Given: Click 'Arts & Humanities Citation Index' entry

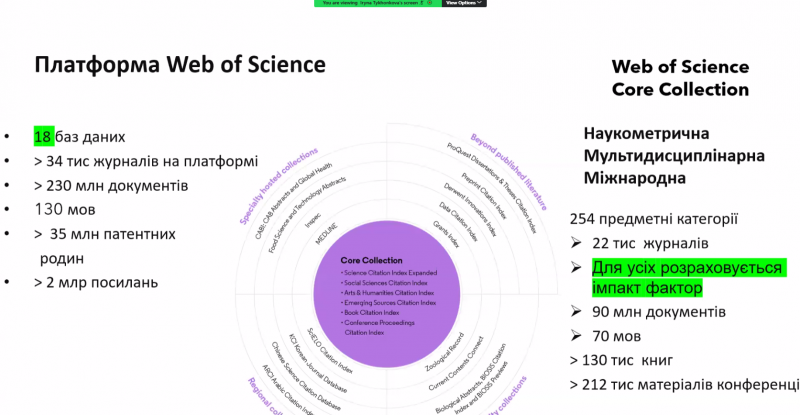Looking at the screenshot, I should [388, 293].
